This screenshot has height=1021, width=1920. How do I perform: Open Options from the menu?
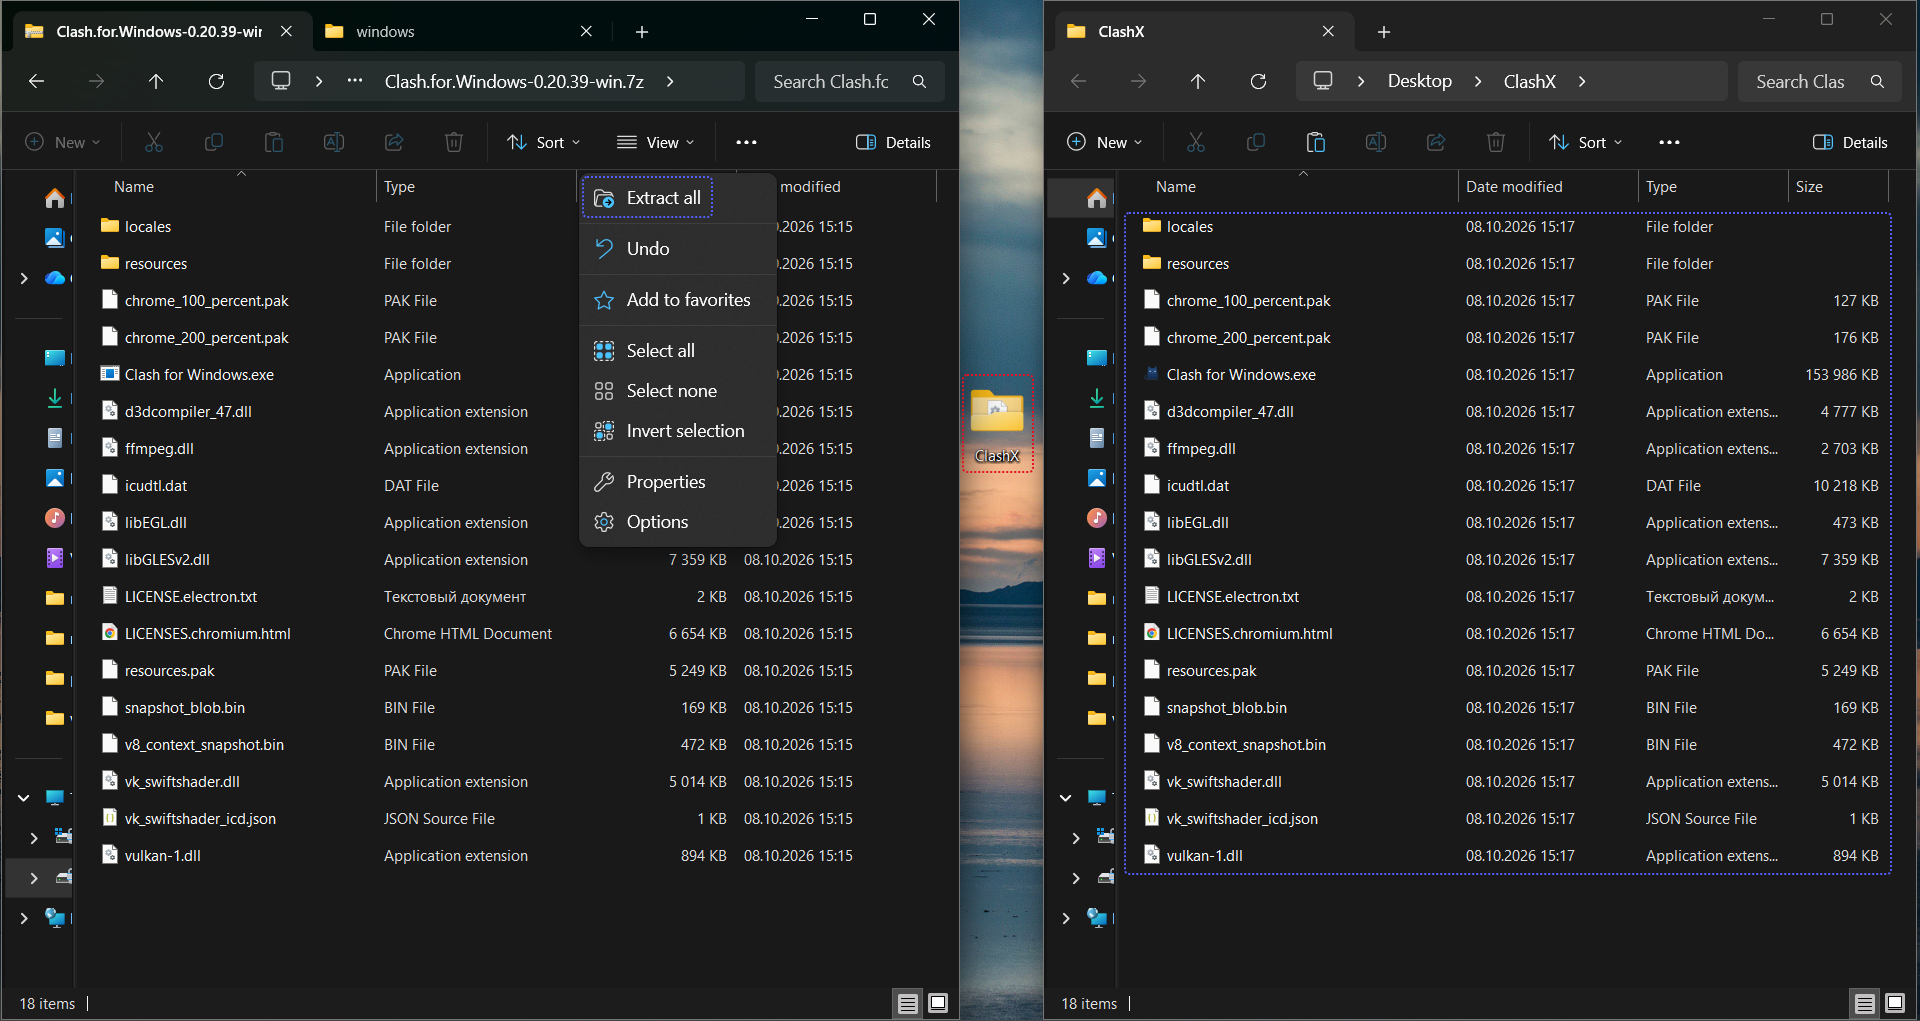pyautogui.click(x=678, y=522)
